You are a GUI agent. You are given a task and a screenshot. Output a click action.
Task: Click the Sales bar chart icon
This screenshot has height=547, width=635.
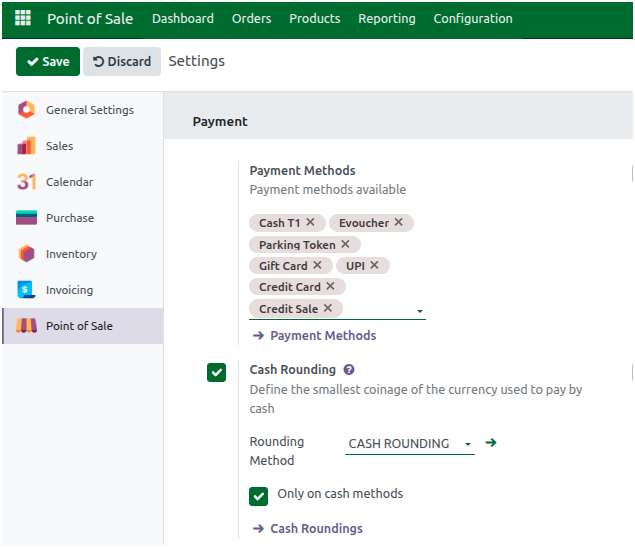(26, 146)
